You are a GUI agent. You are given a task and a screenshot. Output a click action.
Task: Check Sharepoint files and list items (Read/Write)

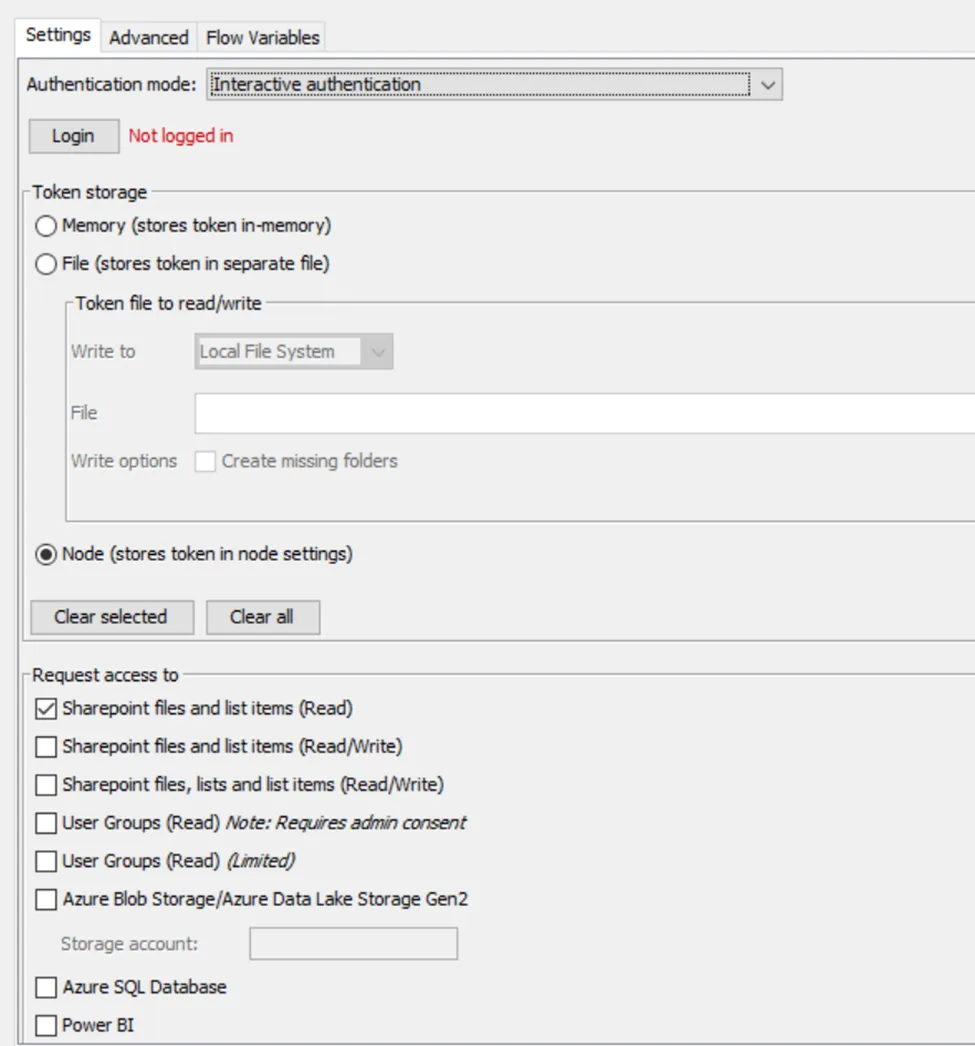pyautogui.click(x=46, y=747)
